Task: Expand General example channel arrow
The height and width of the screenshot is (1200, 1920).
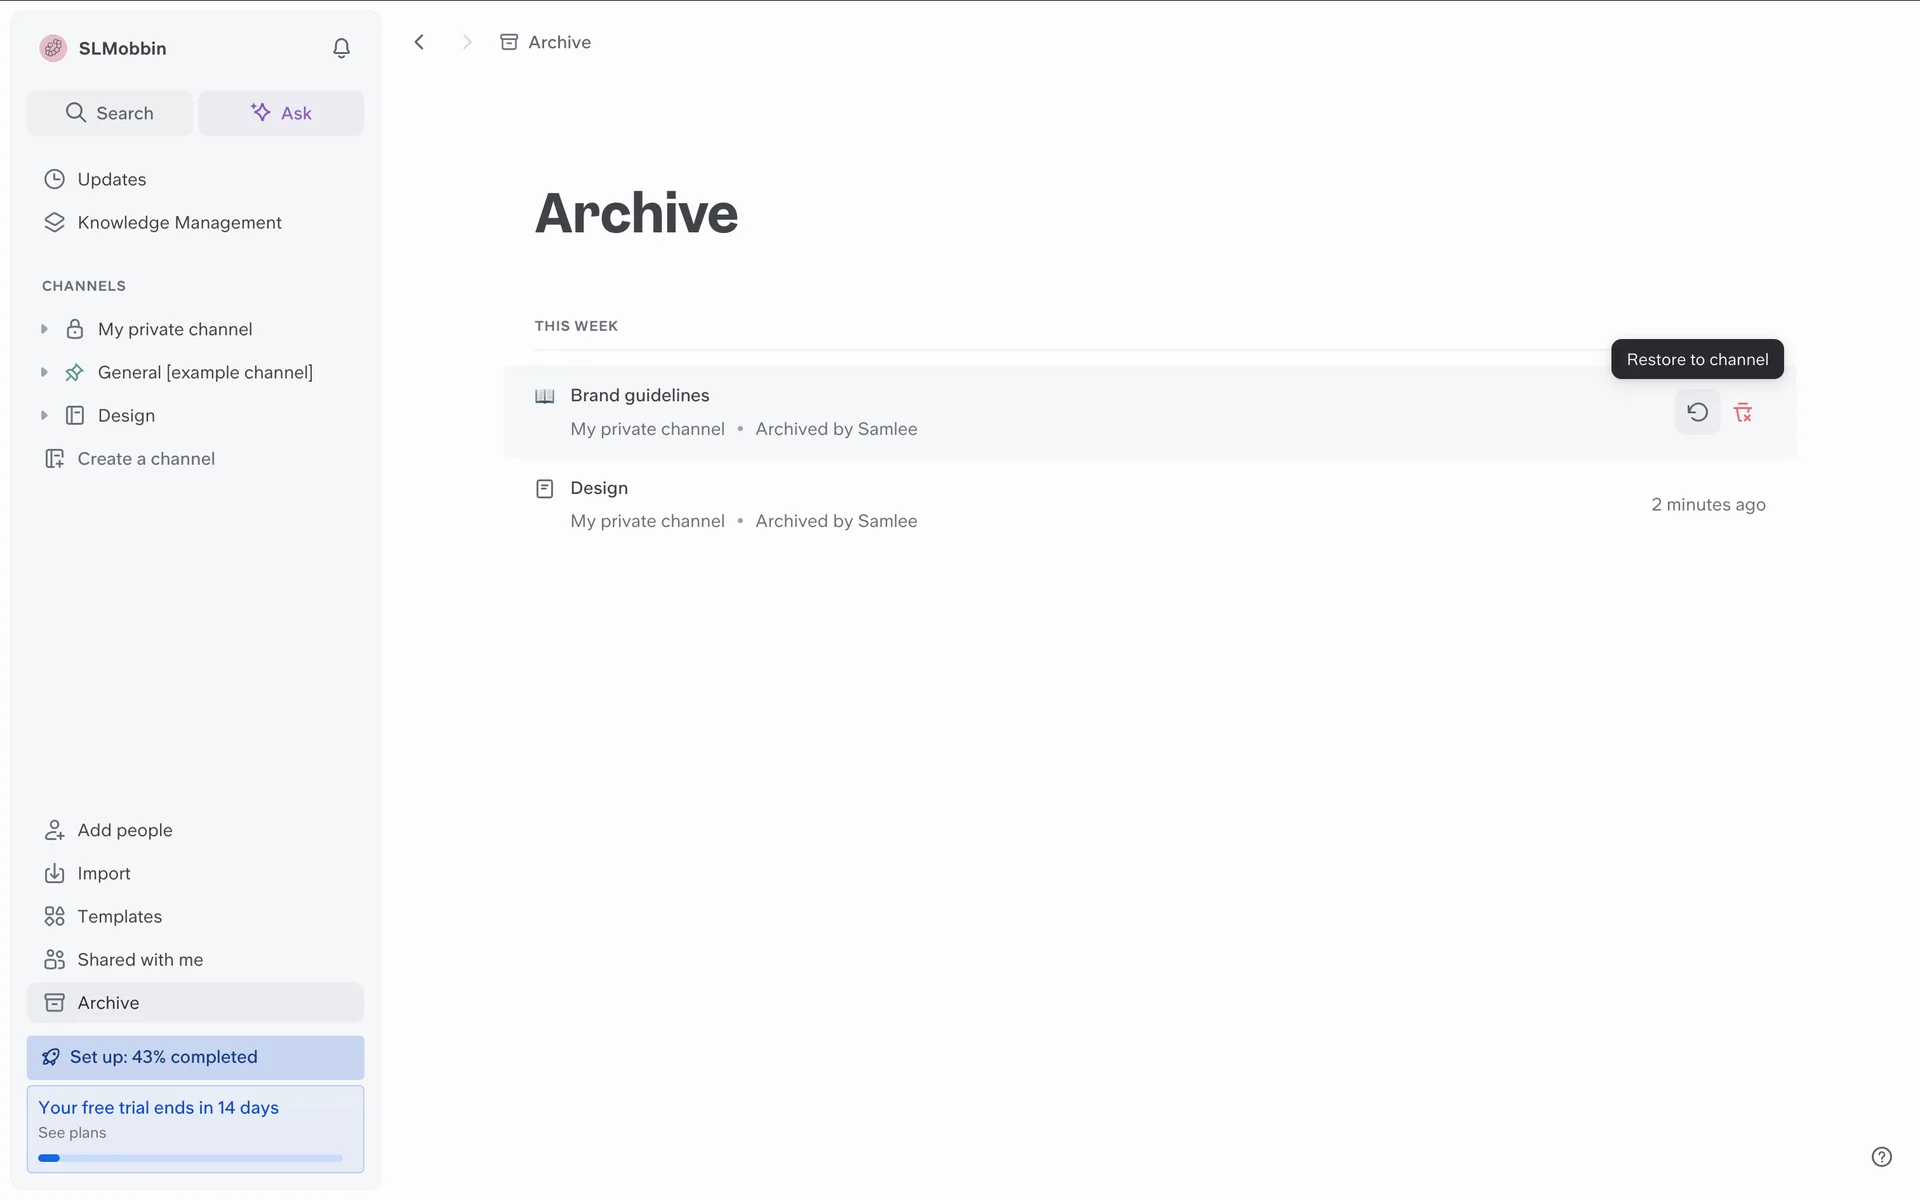Action: (x=44, y=372)
